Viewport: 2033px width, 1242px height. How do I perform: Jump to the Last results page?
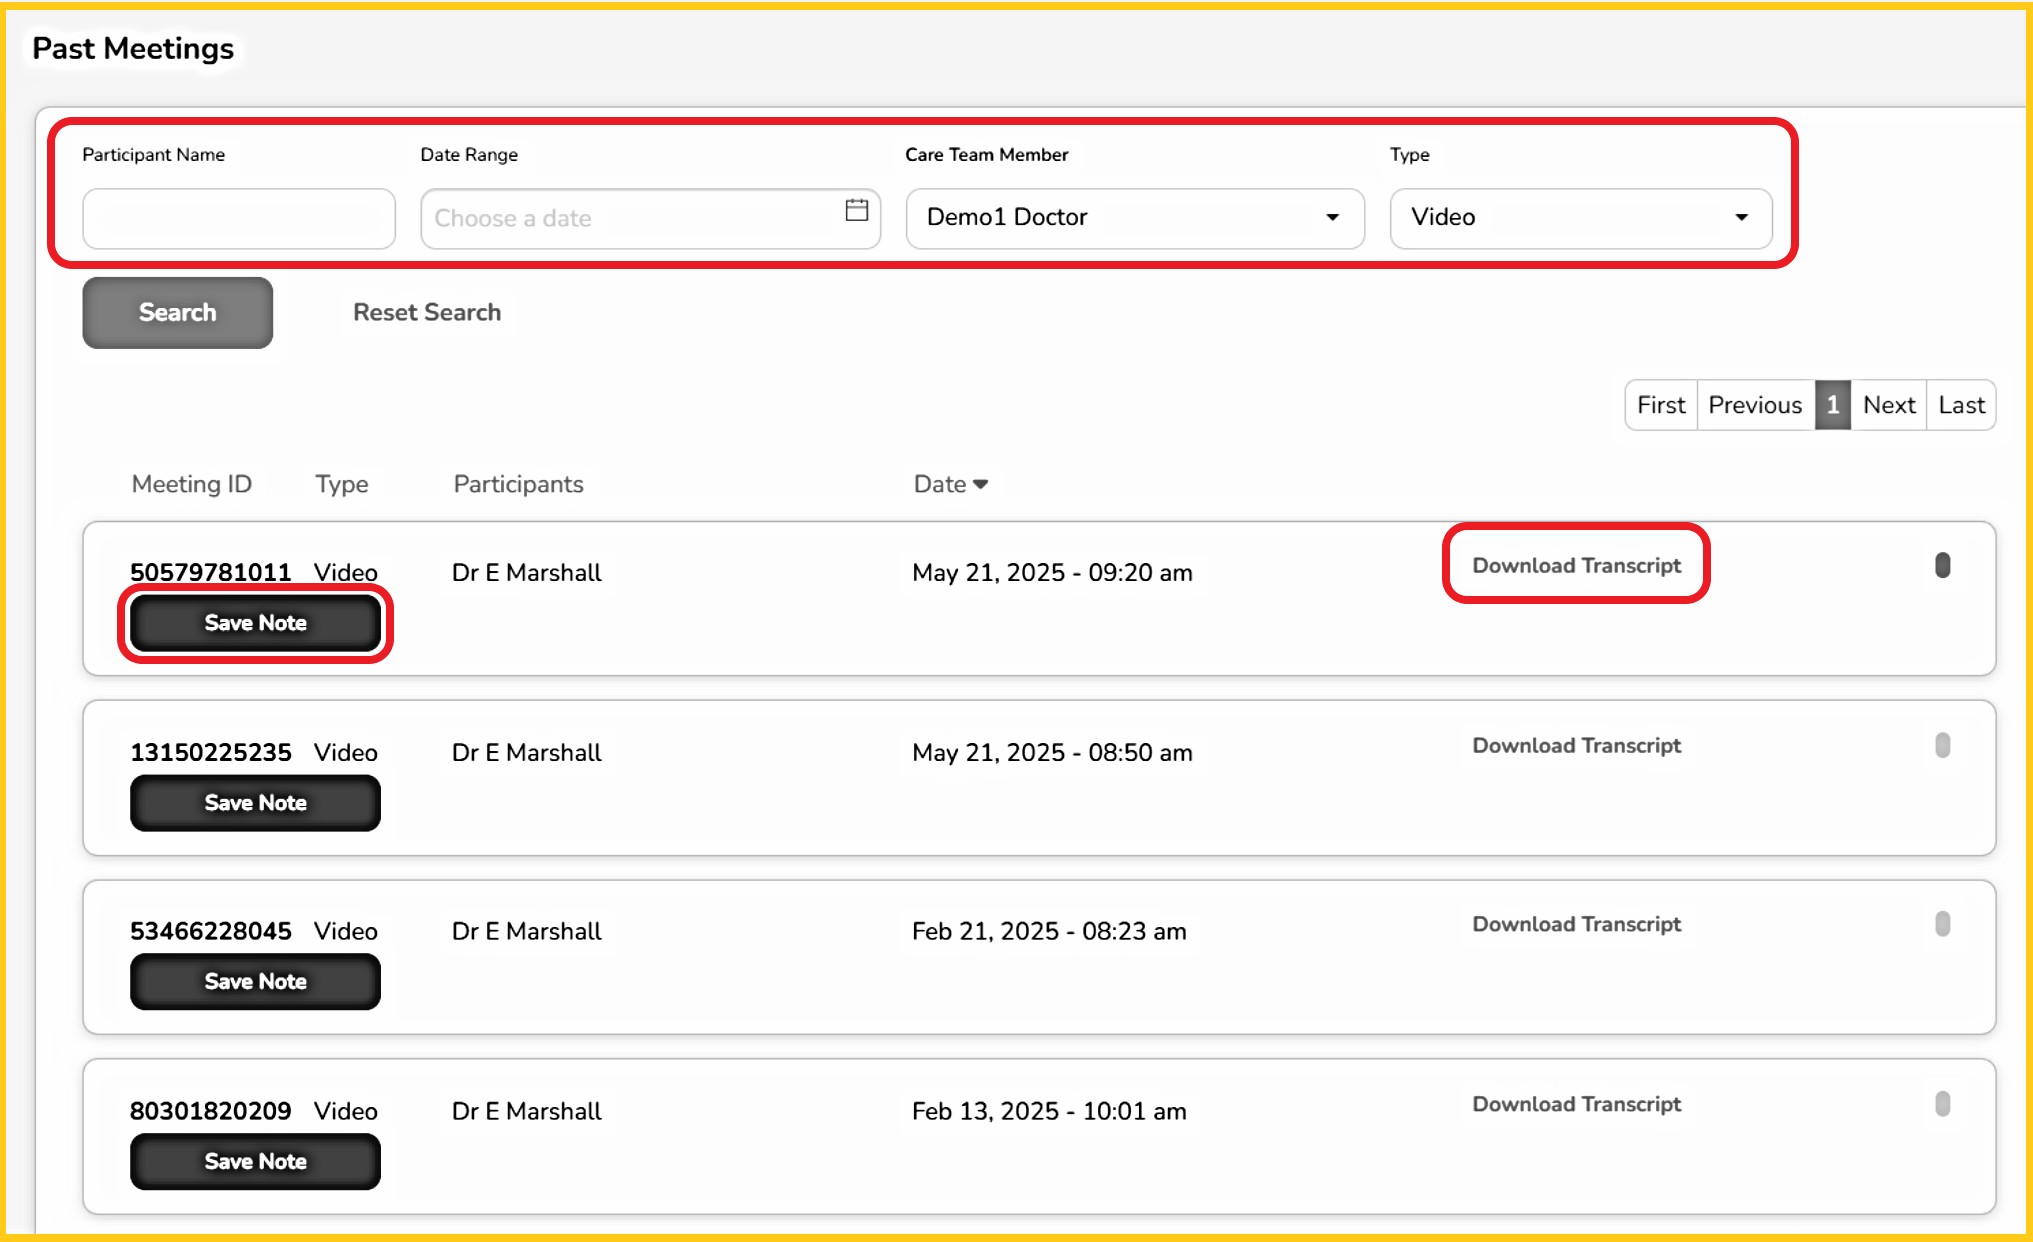(1961, 405)
